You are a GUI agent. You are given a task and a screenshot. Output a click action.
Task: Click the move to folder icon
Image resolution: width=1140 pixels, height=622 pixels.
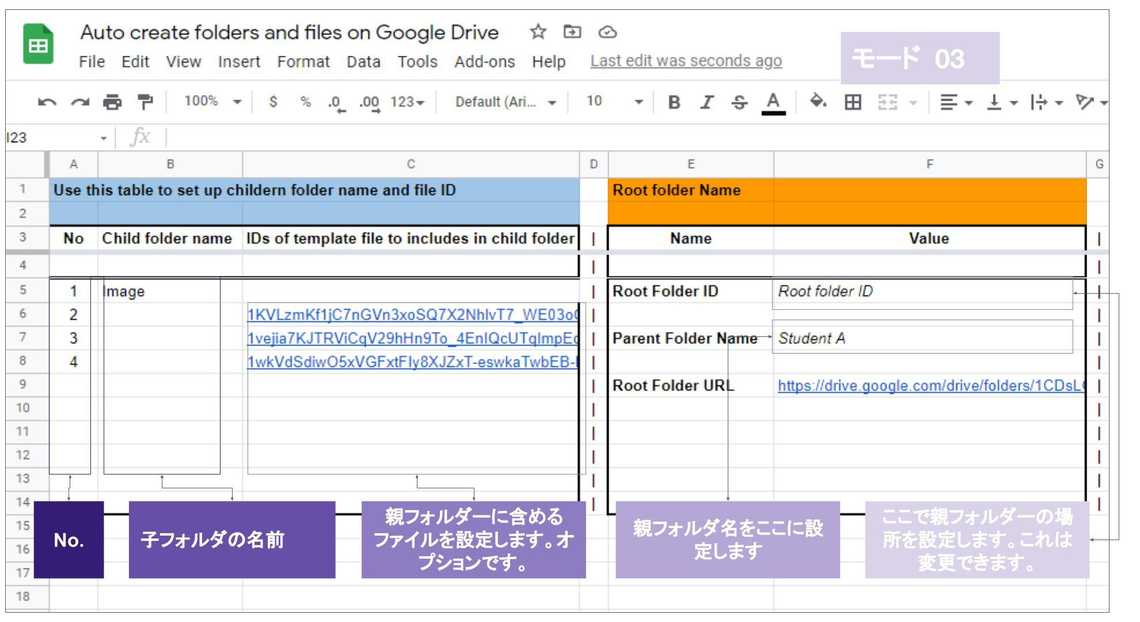[572, 32]
